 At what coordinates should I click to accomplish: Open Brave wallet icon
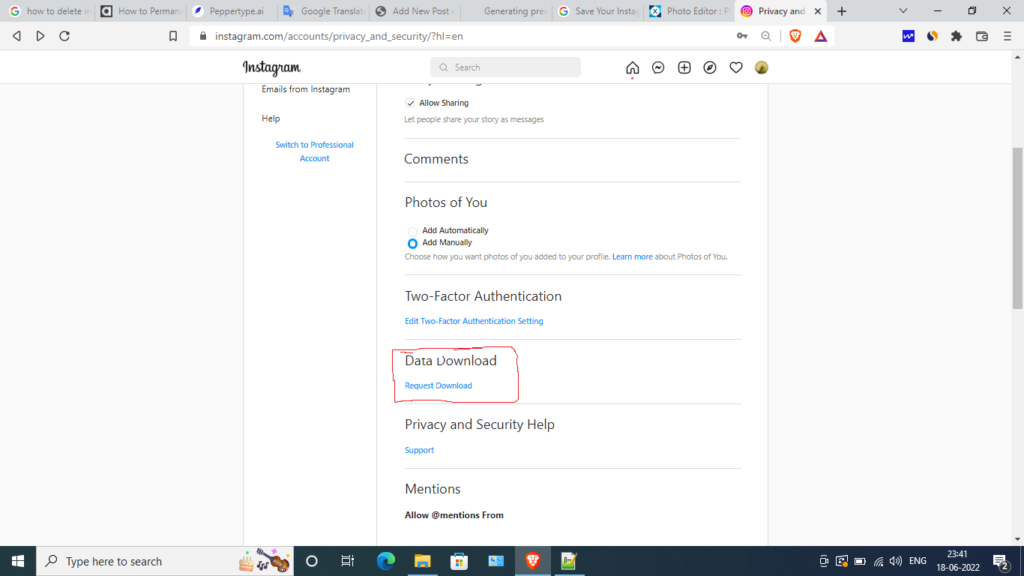(982, 36)
